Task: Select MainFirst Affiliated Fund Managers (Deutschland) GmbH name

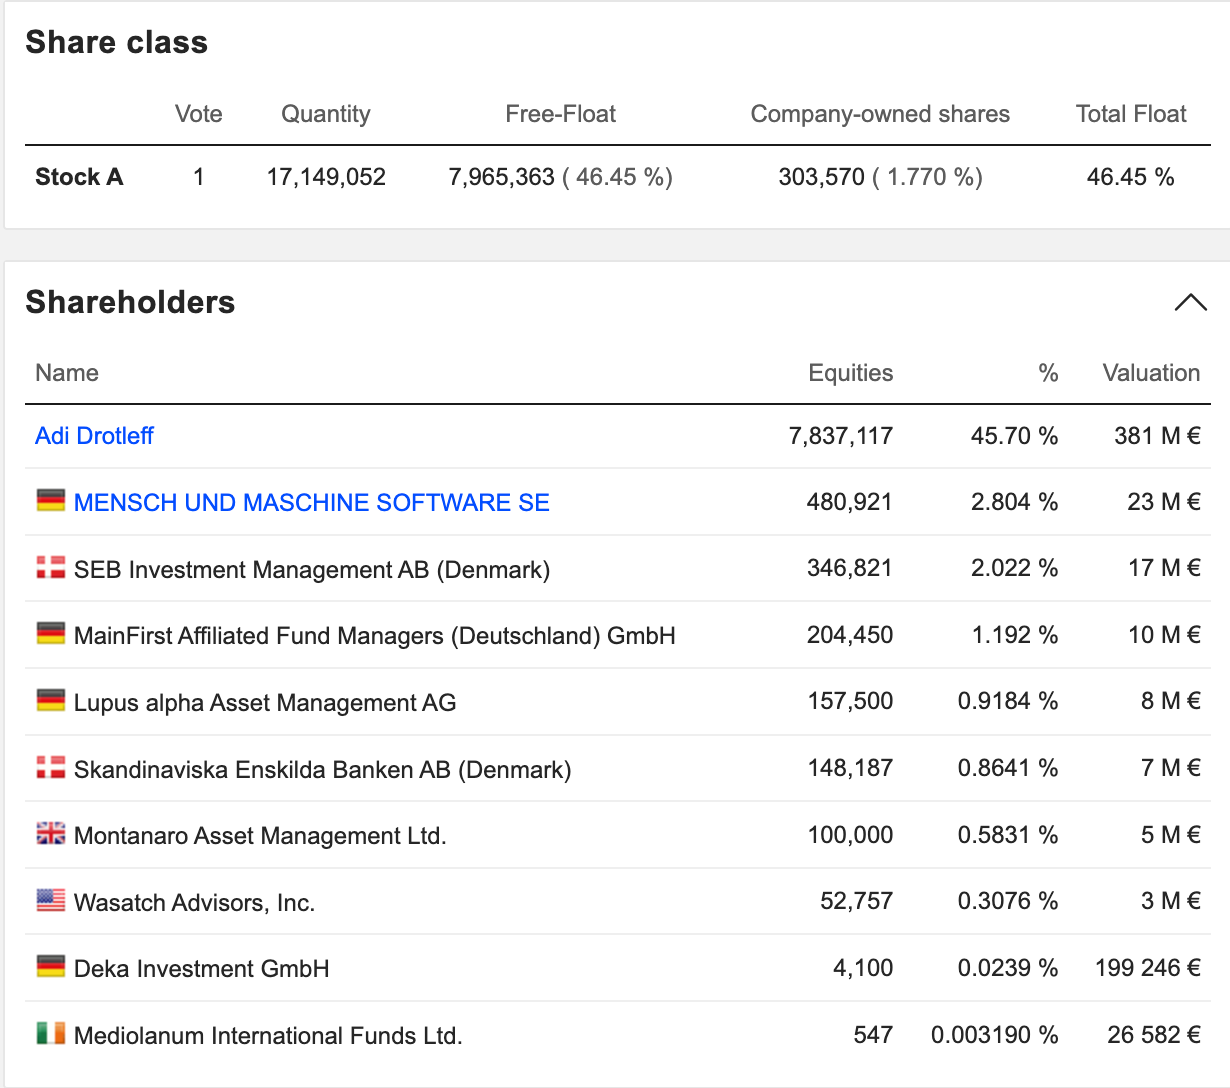Action: point(375,636)
